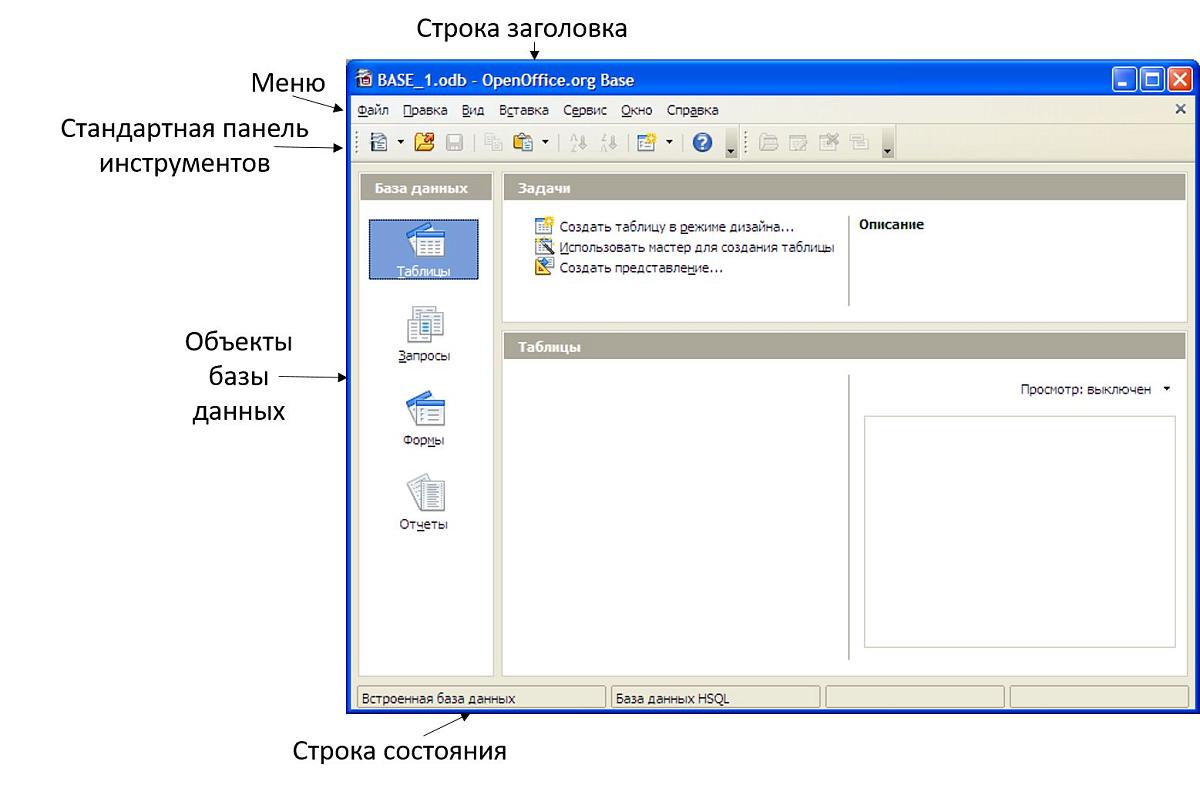This screenshot has width=1200, height=785.
Task: Open the Правка menu
Action: (x=425, y=110)
